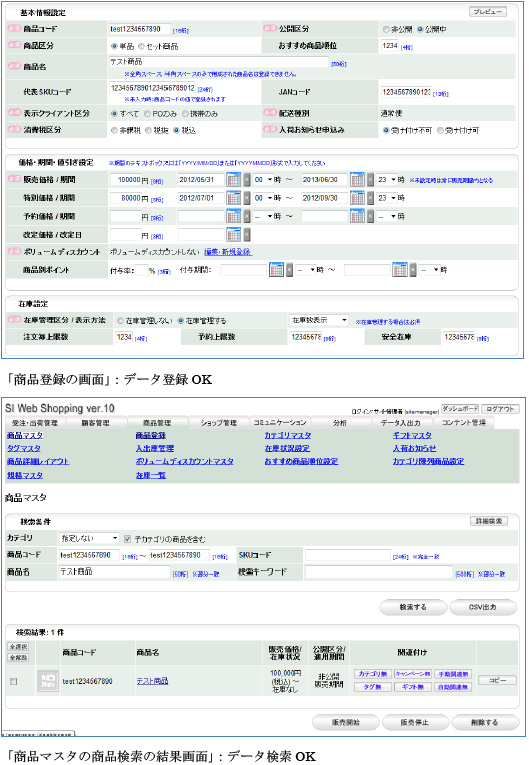Select 非公開 for 公開区分
The height and width of the screenshot is (765, 529).
point(386,29)
